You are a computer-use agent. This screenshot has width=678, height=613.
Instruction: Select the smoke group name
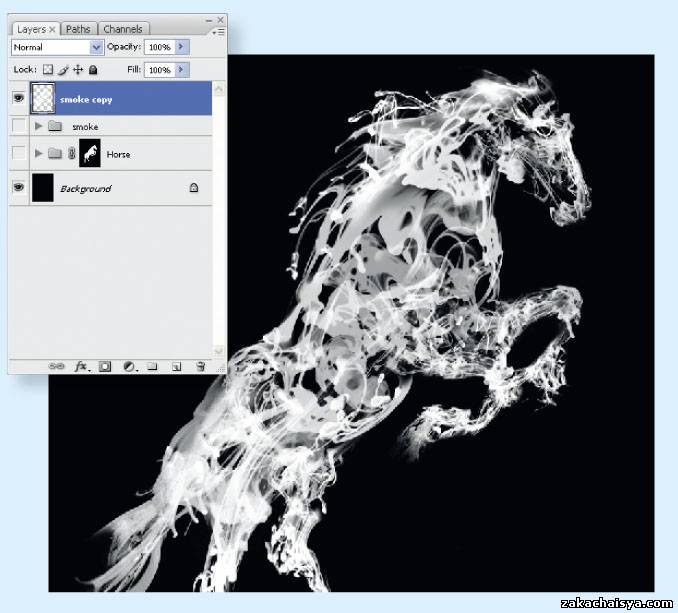point(85,127)
